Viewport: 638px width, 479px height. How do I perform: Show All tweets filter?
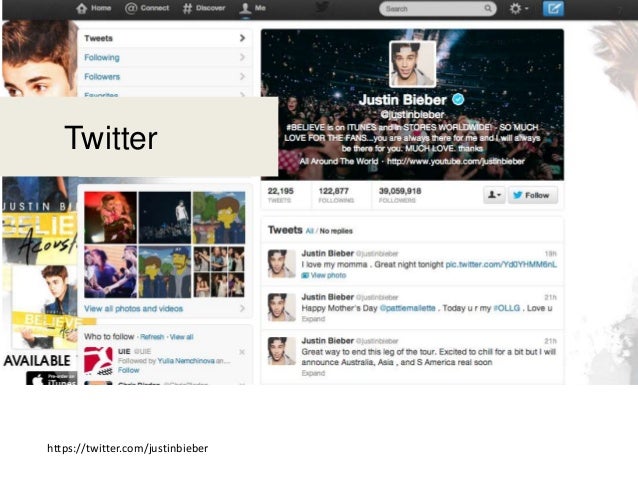(310, 231)
